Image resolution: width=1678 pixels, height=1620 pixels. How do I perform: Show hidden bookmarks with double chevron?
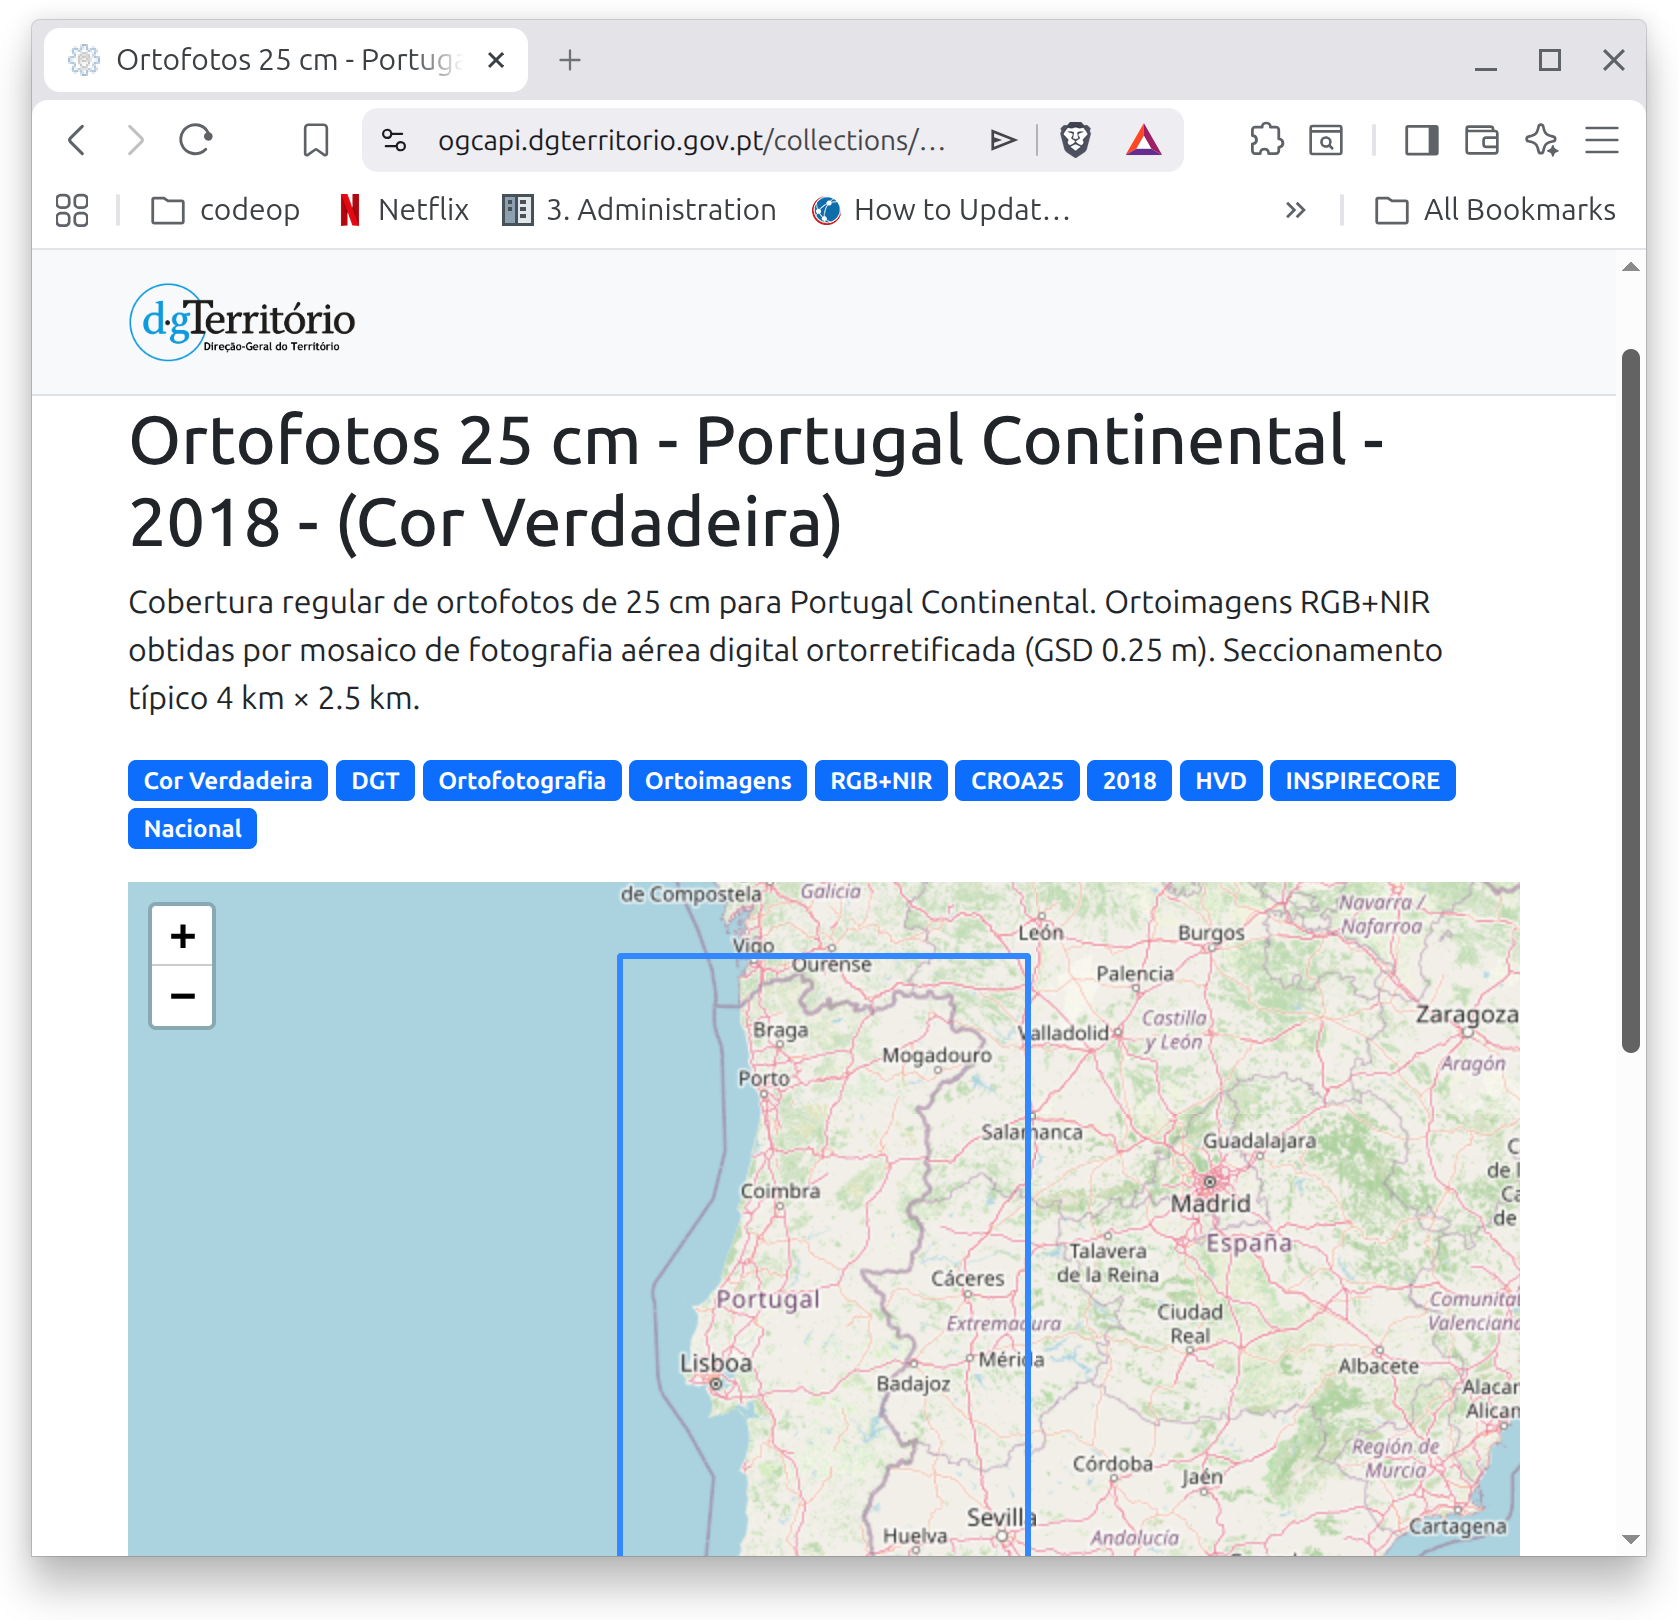1295,210
